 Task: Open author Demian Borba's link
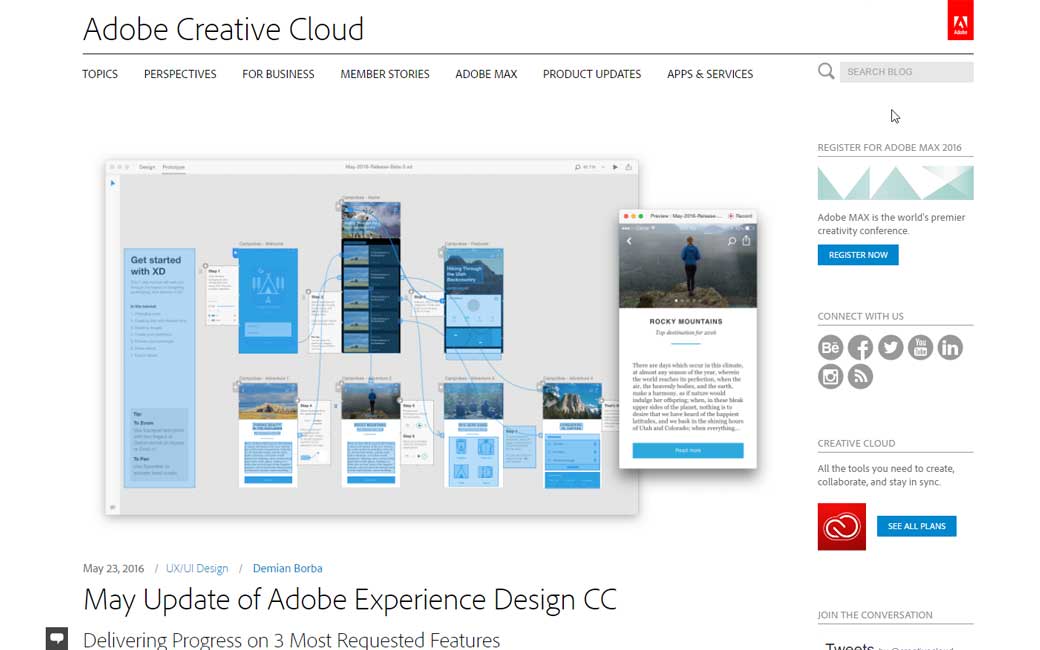[287, 568]
